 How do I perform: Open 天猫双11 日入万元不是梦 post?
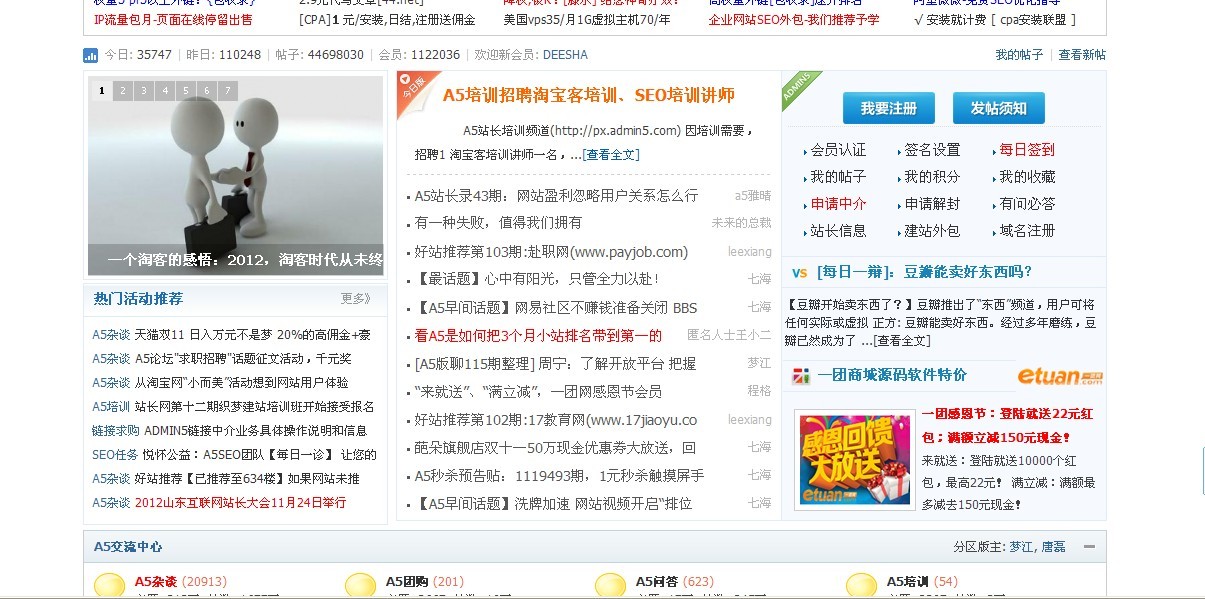click(253, 335)
